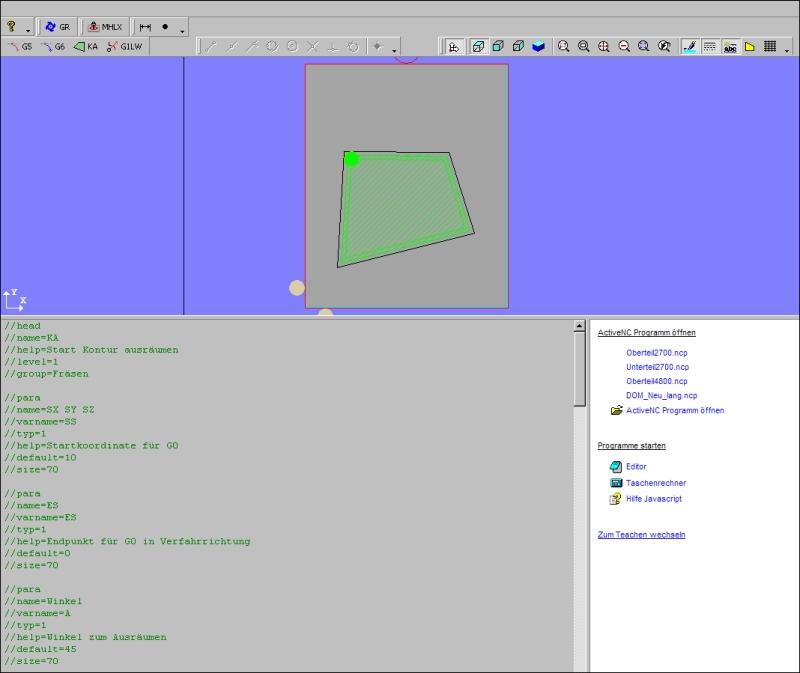This screenshot has width=800, height=673.
Task: Toggle the abc text labels icon
Action: tap(730, 47)
